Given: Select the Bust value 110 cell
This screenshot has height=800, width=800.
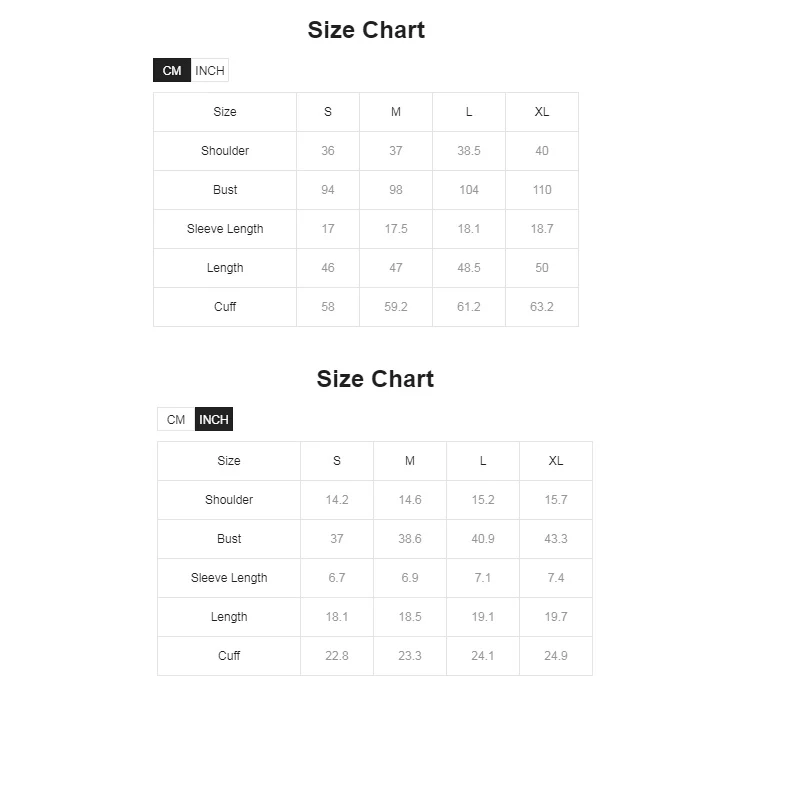Looking at the screenshot, I should (542, 190).
